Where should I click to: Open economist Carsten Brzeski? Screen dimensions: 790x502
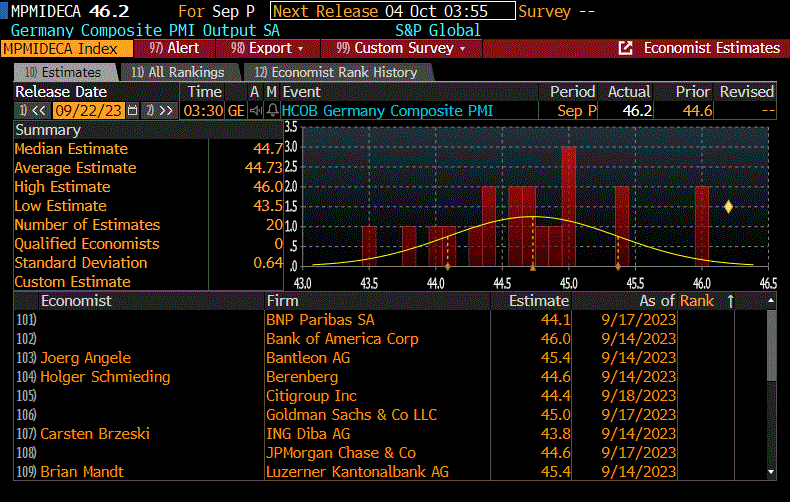pos(95,434)
